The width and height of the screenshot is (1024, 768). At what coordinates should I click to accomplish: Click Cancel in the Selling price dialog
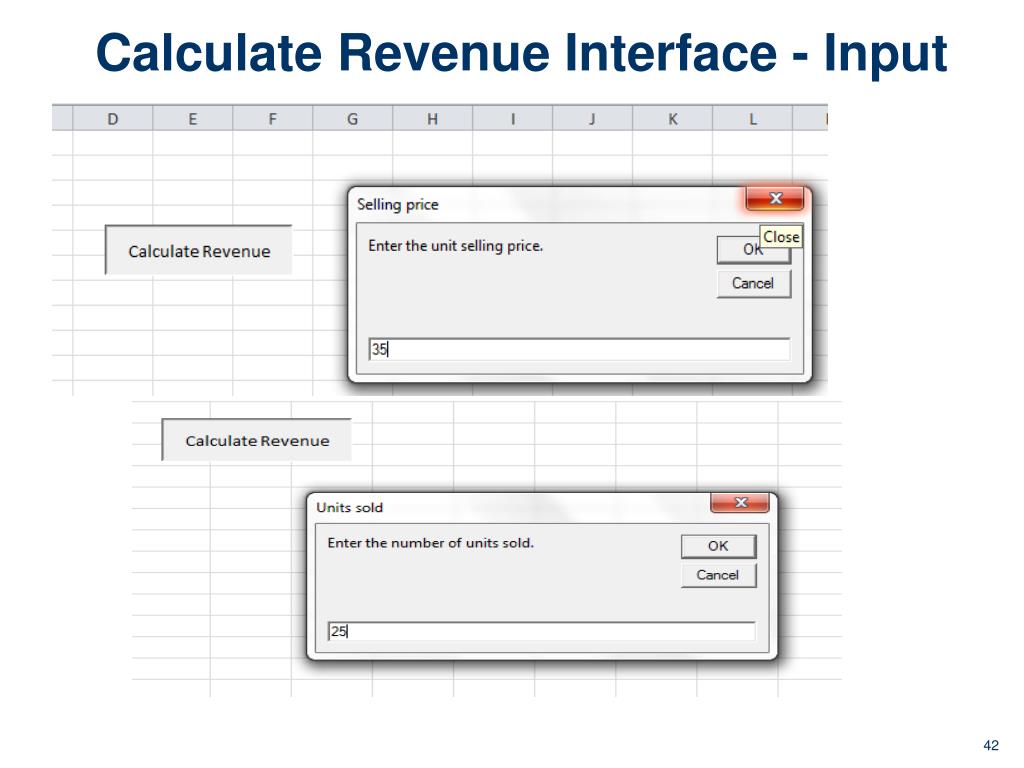click(x=753, y=283)
